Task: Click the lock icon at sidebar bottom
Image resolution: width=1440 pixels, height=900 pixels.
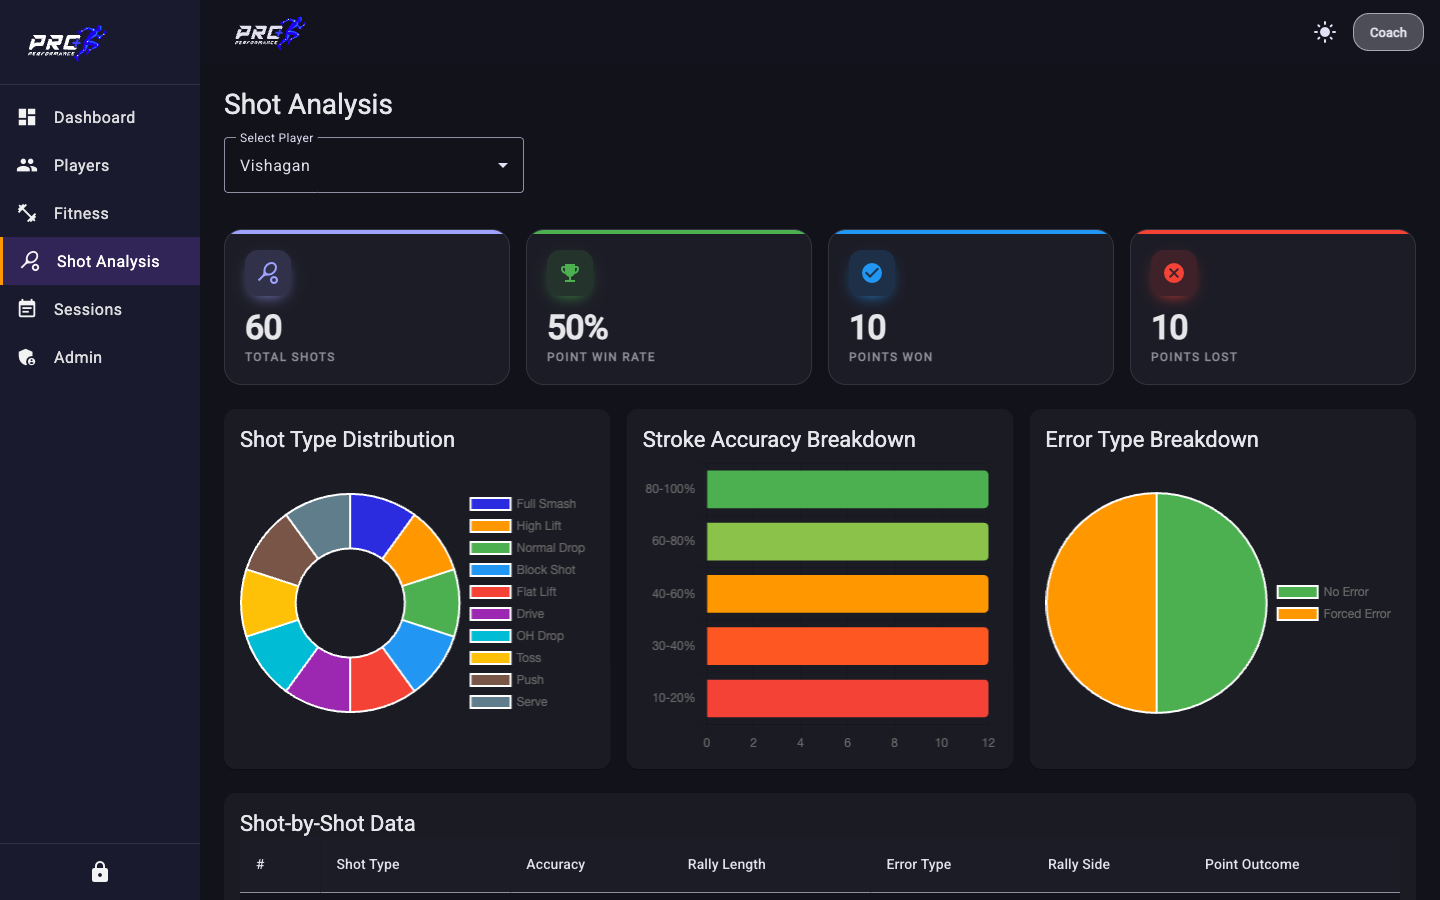Action: (x=100, y=872)
